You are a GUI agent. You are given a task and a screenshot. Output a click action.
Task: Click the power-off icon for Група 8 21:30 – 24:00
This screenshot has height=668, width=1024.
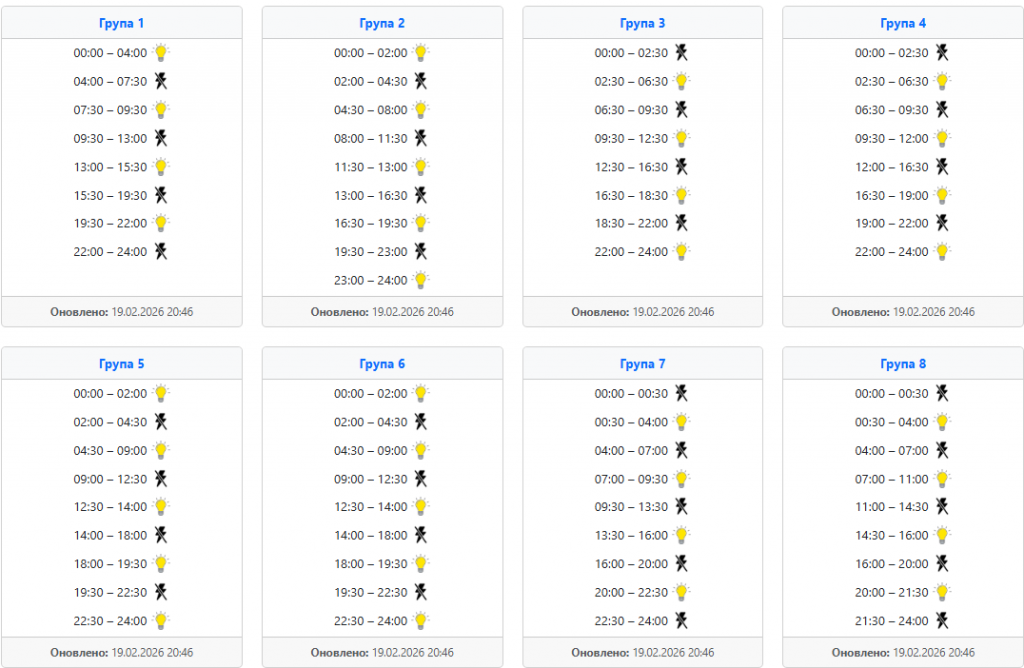pyautogui.click(x=942, y=620)
